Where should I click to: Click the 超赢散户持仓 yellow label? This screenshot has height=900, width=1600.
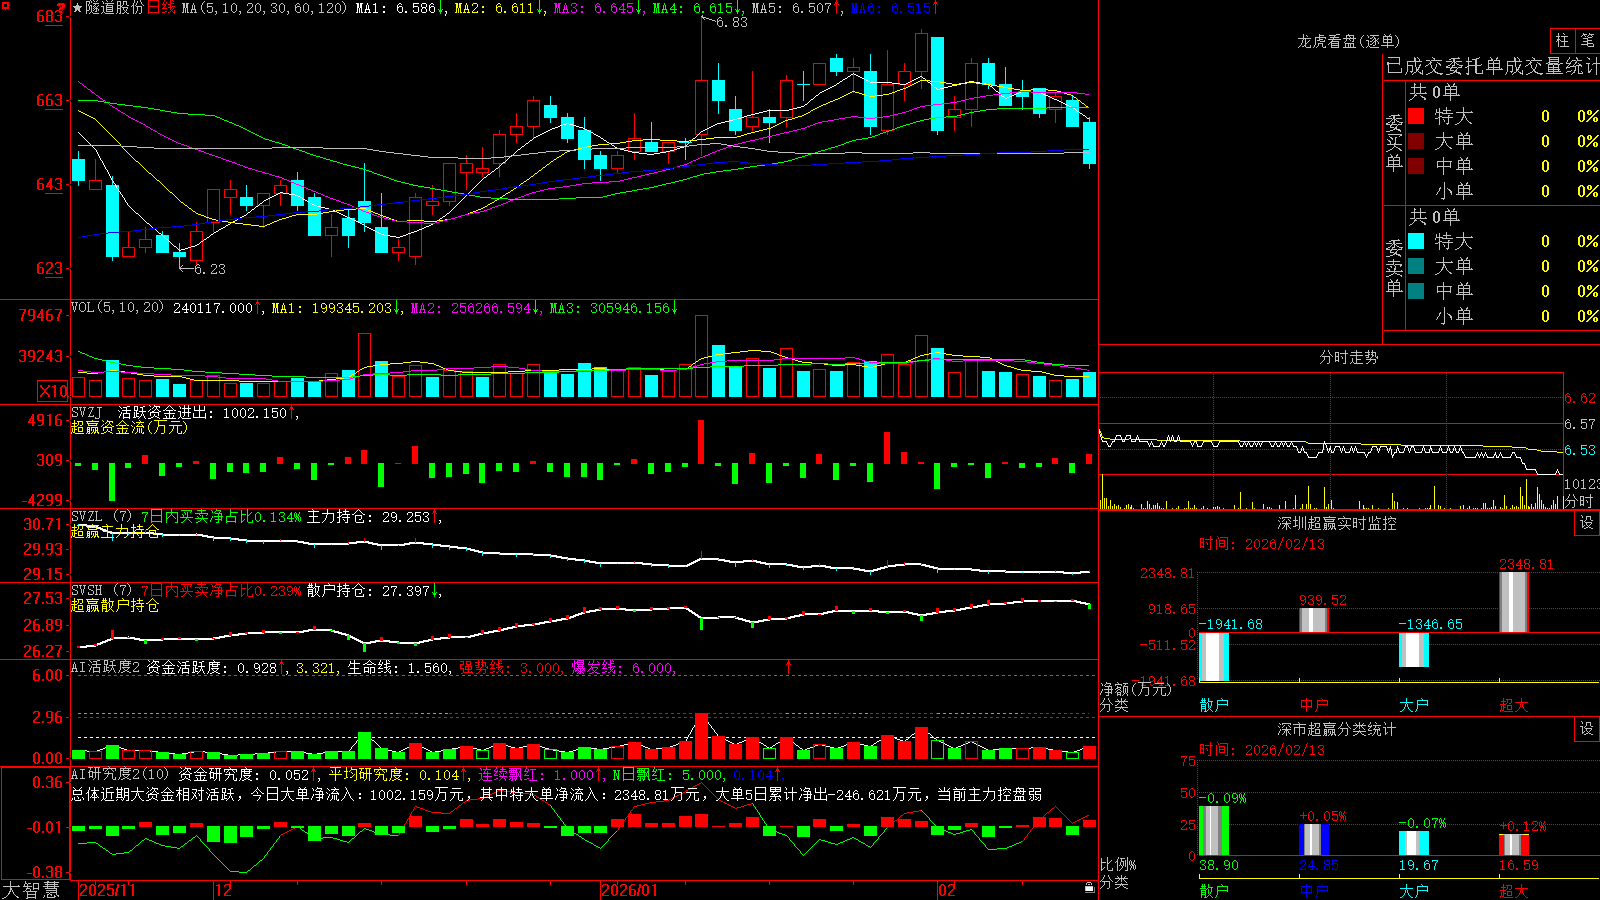pos(115,605)
